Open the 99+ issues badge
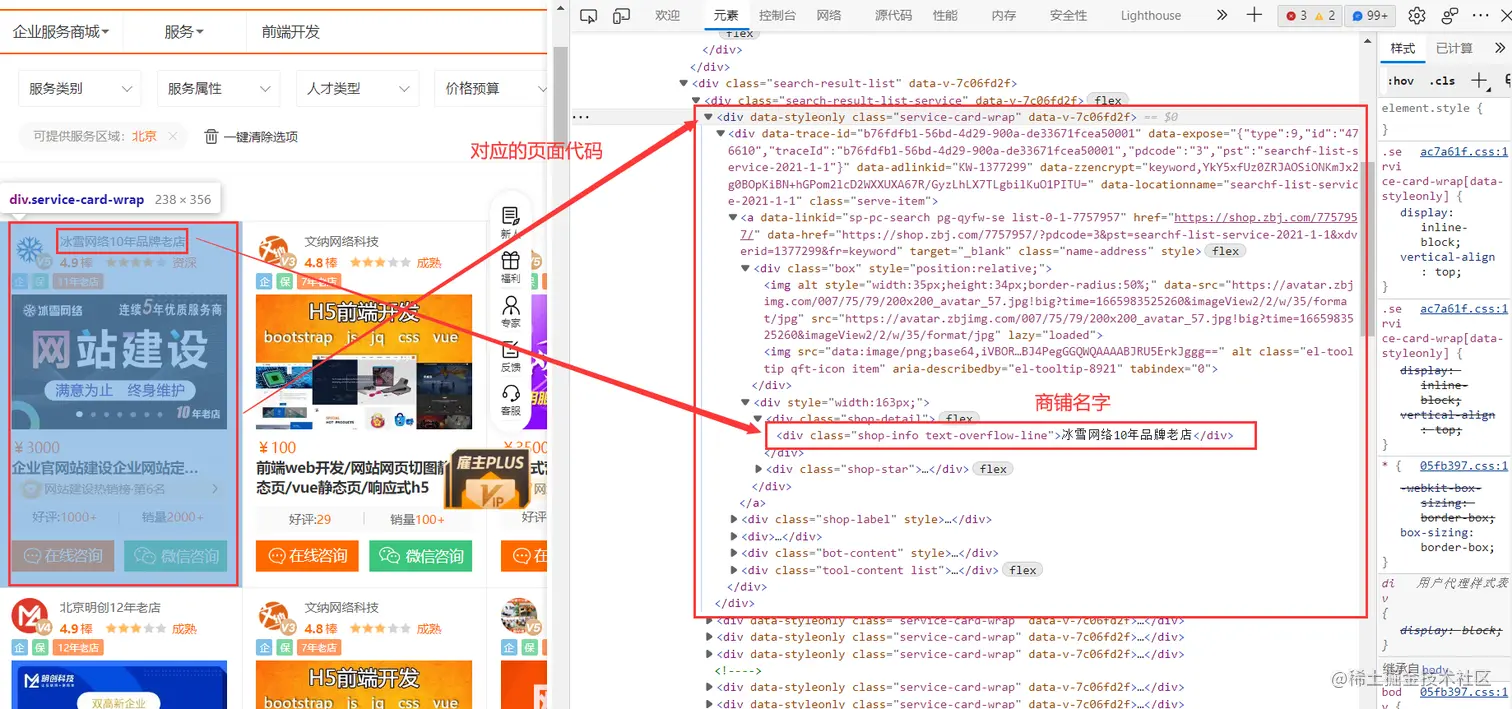Viewport: 1512px width, 709px height. [1370, 15]
